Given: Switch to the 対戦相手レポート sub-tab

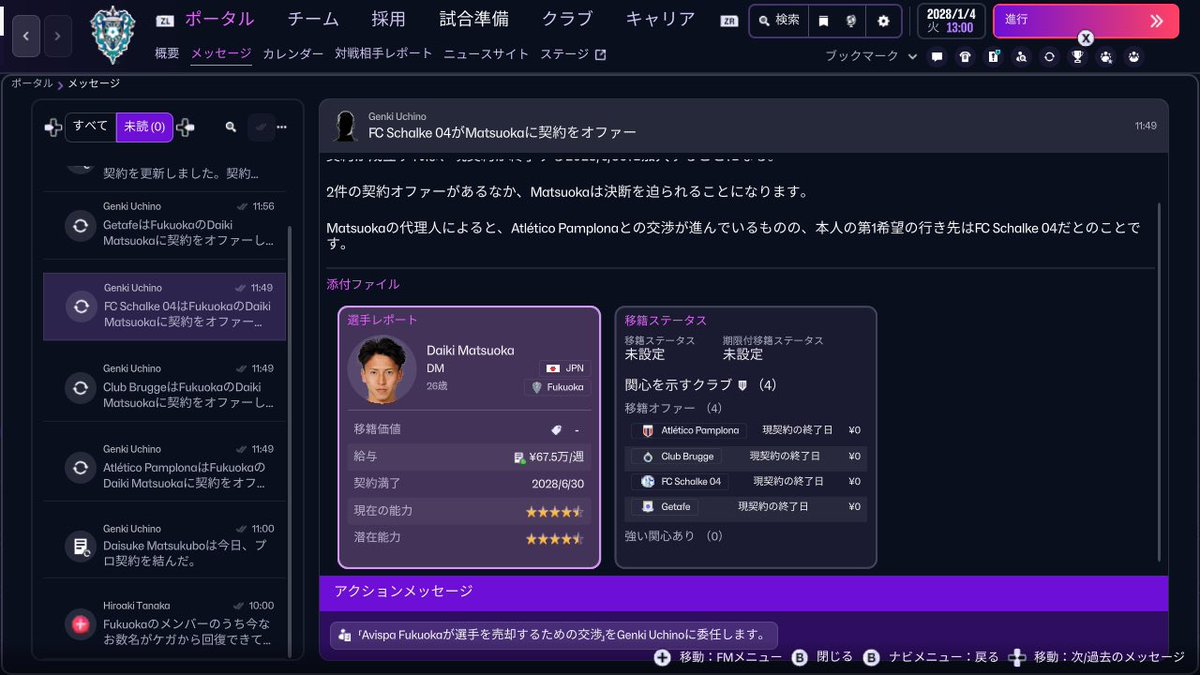Looking at the screenshot, I should tap(384, 54).
